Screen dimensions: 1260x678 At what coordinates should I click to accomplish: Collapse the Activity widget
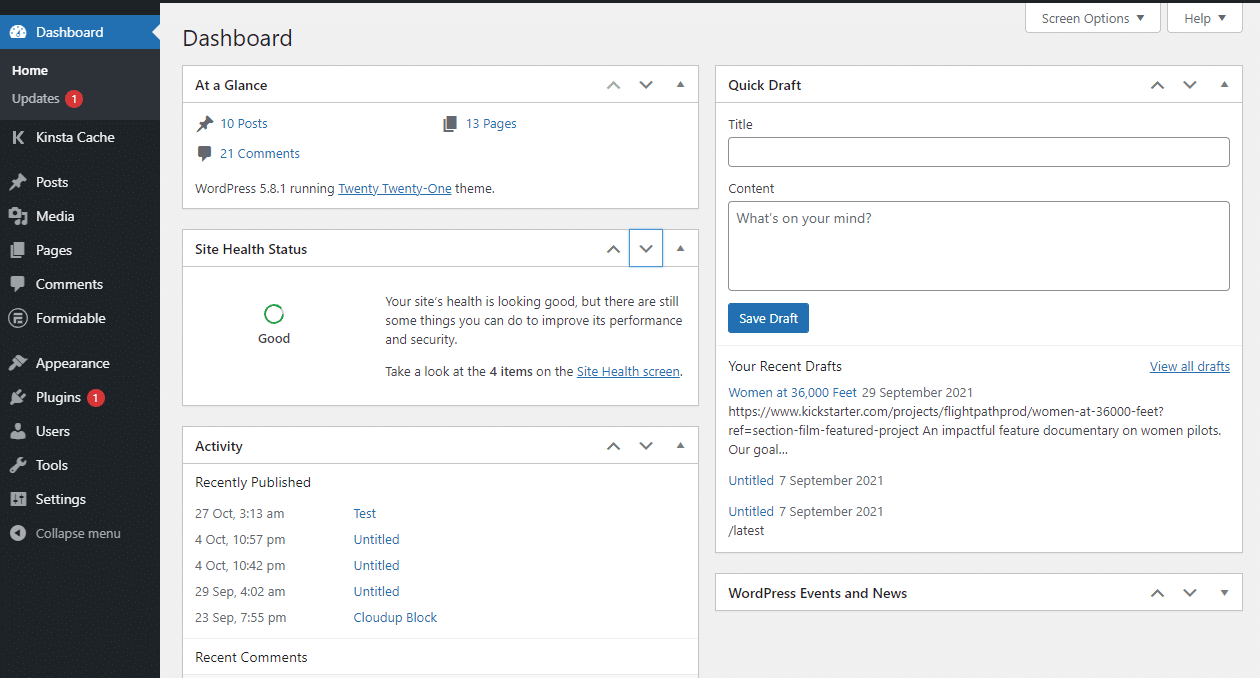(x=681, y=445)
